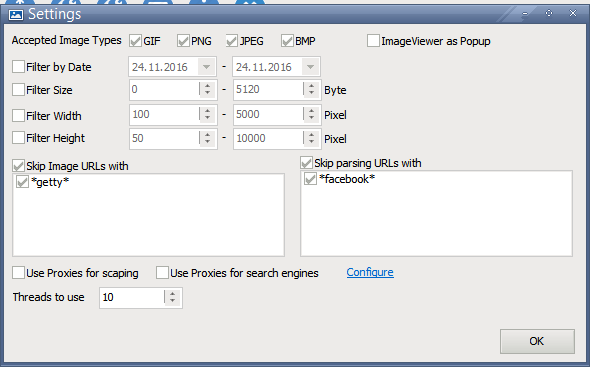Increase the Threads to use value

click(172, 294)
